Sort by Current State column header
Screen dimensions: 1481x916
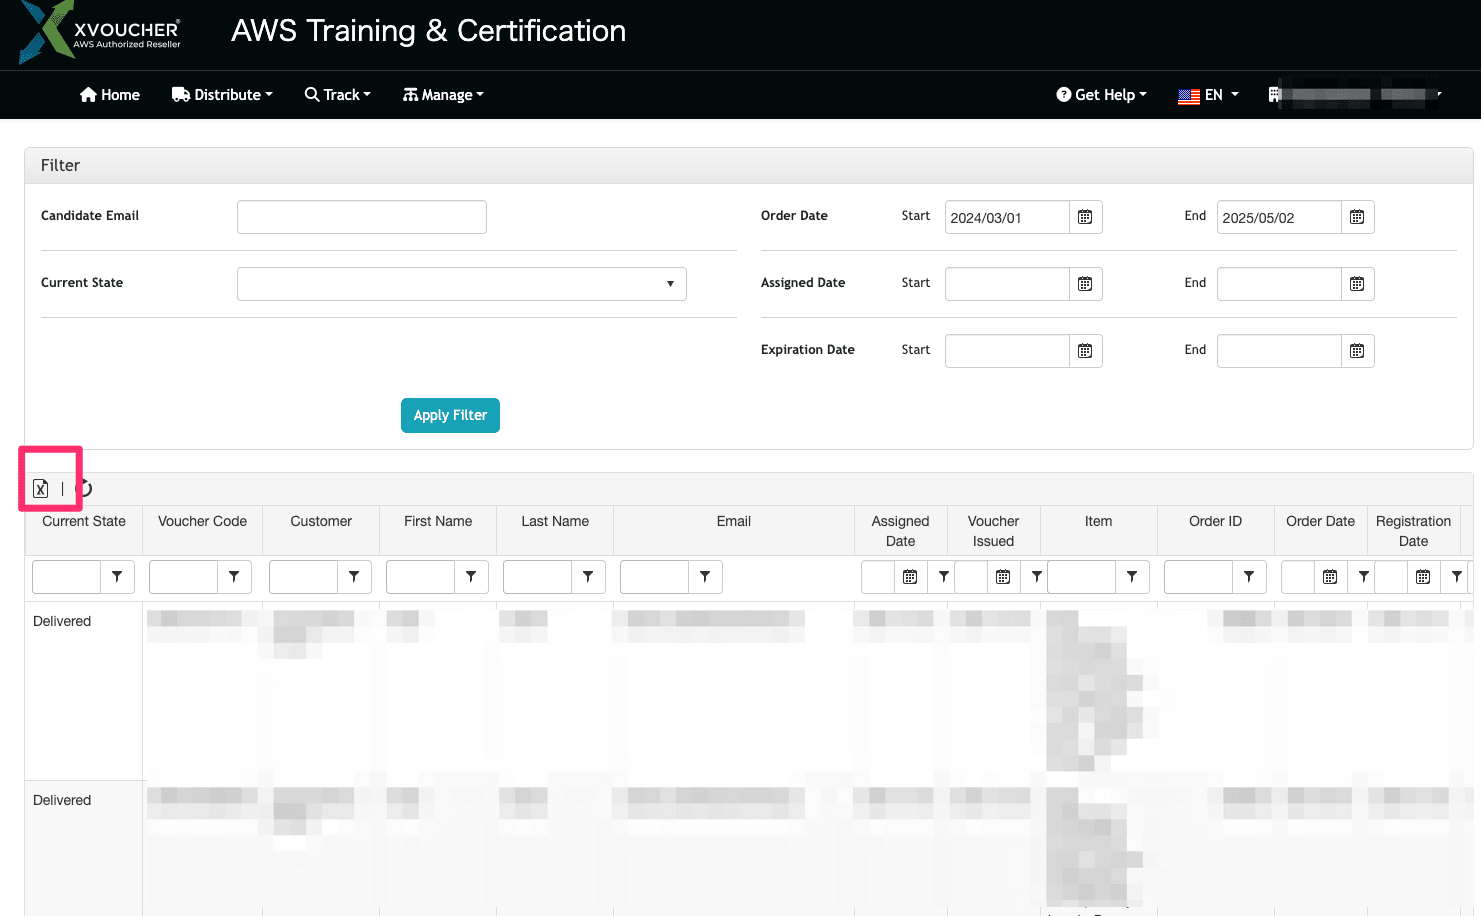[84, 521]
